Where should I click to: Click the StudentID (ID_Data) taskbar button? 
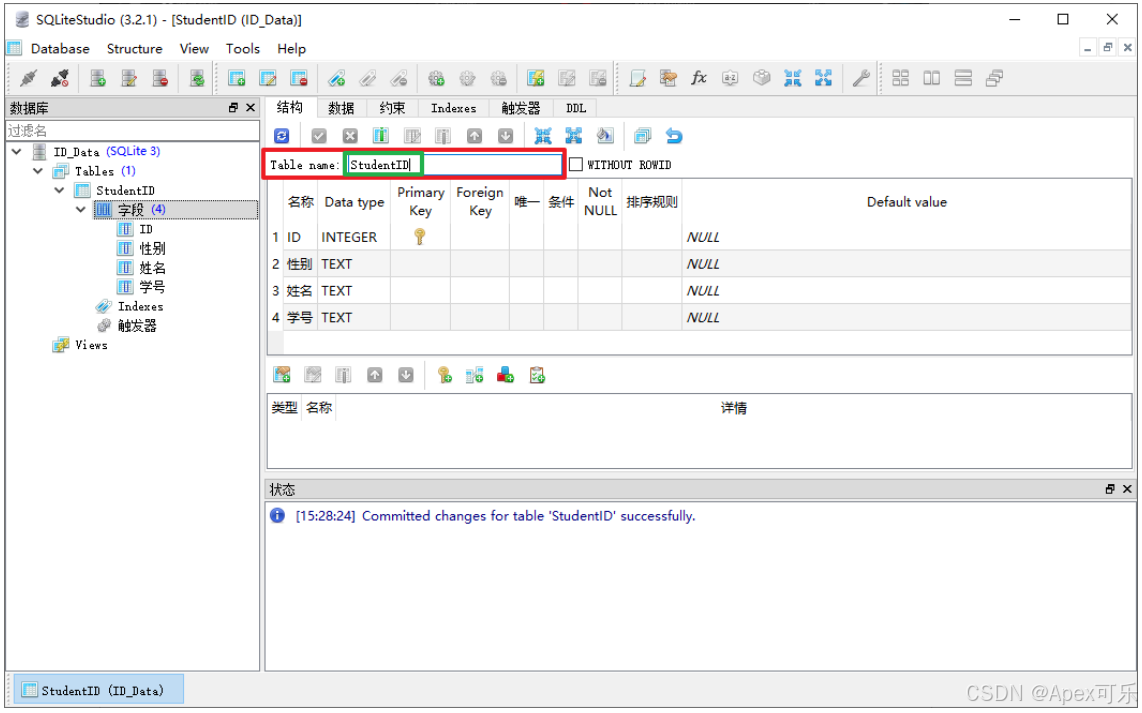click(x=99, y=690)
